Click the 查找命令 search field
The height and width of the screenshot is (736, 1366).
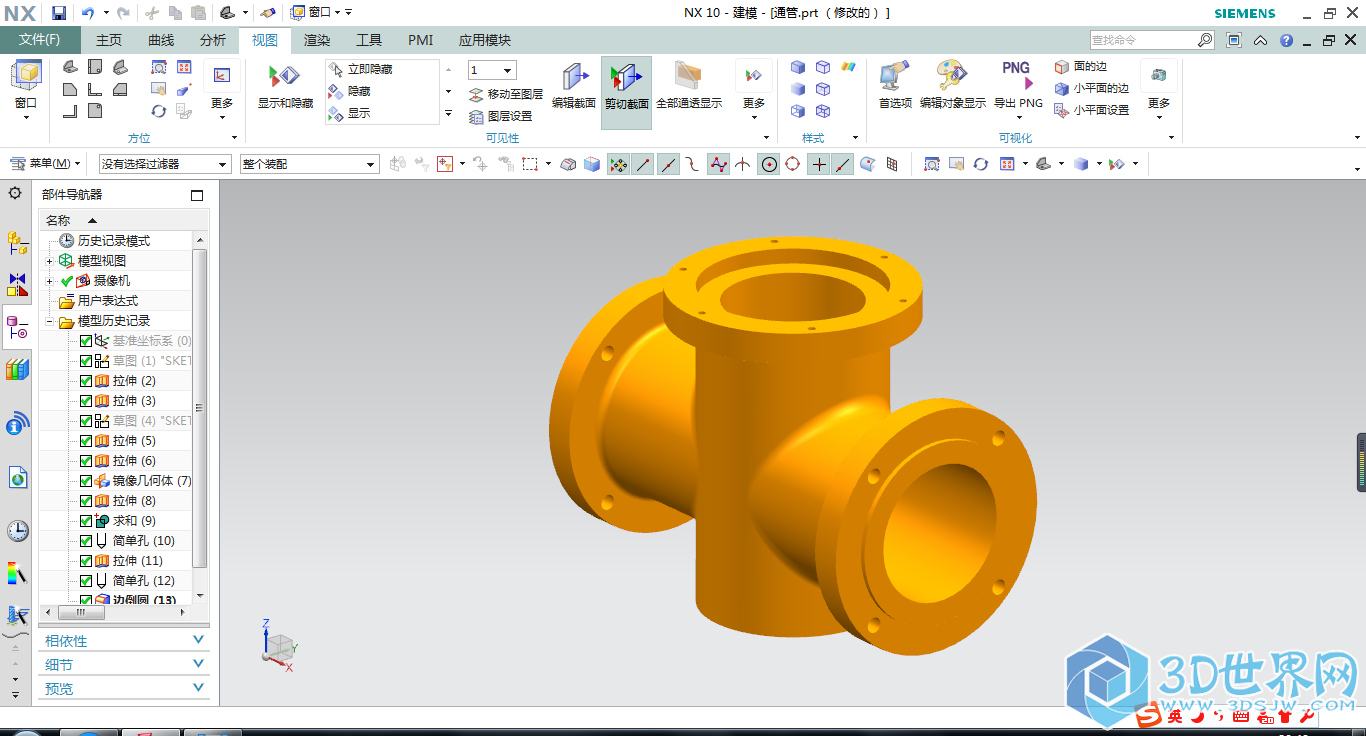coord(1142,40)
